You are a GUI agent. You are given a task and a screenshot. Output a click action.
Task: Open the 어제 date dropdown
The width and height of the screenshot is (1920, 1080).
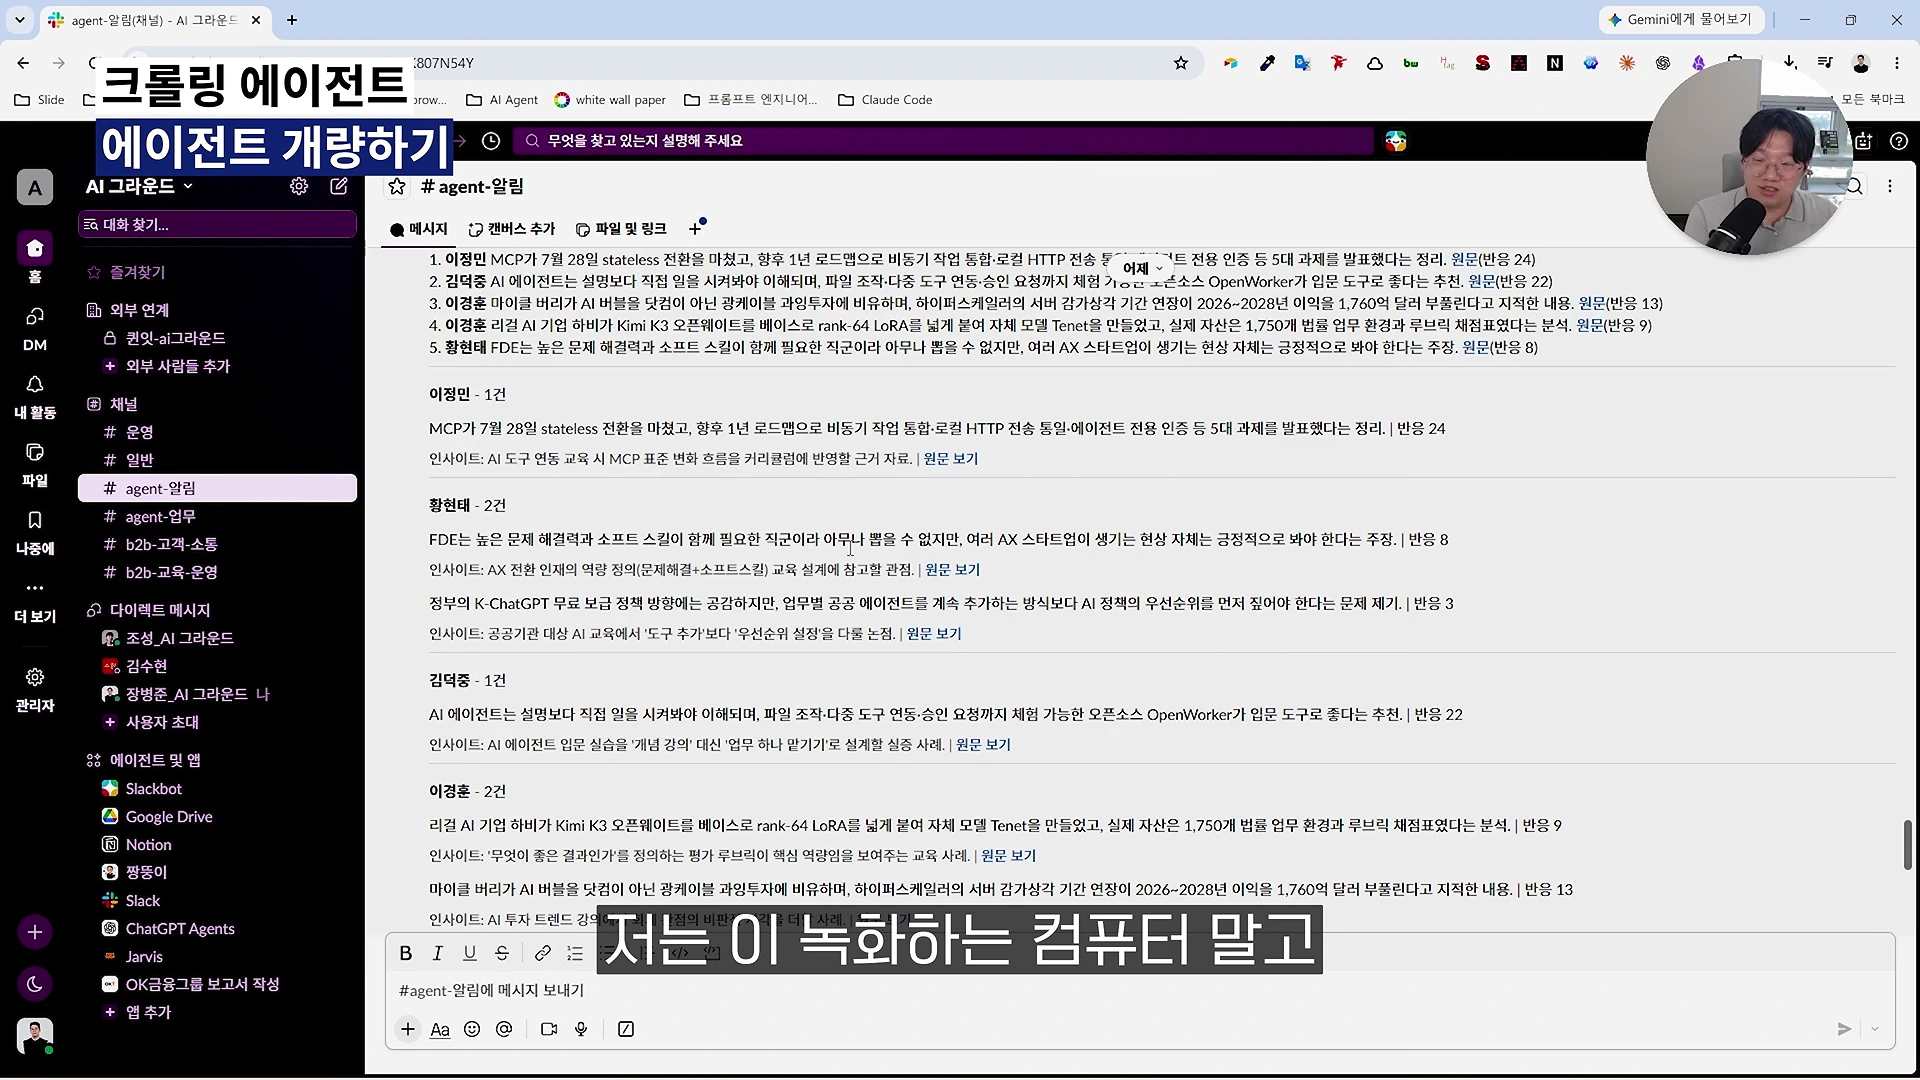pos(1142,268)
